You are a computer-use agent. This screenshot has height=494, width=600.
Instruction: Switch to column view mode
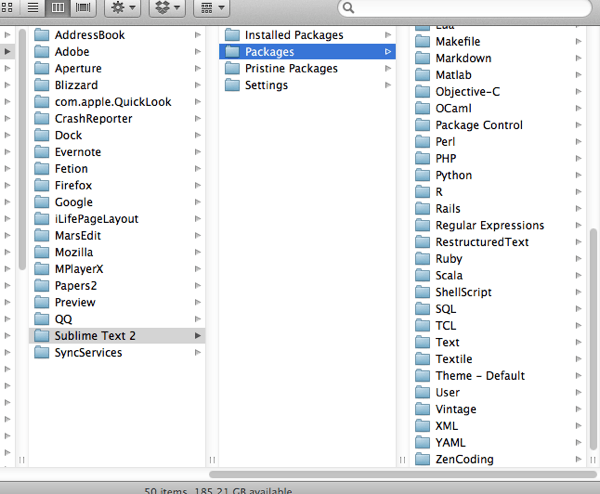(x=58, y=7)
